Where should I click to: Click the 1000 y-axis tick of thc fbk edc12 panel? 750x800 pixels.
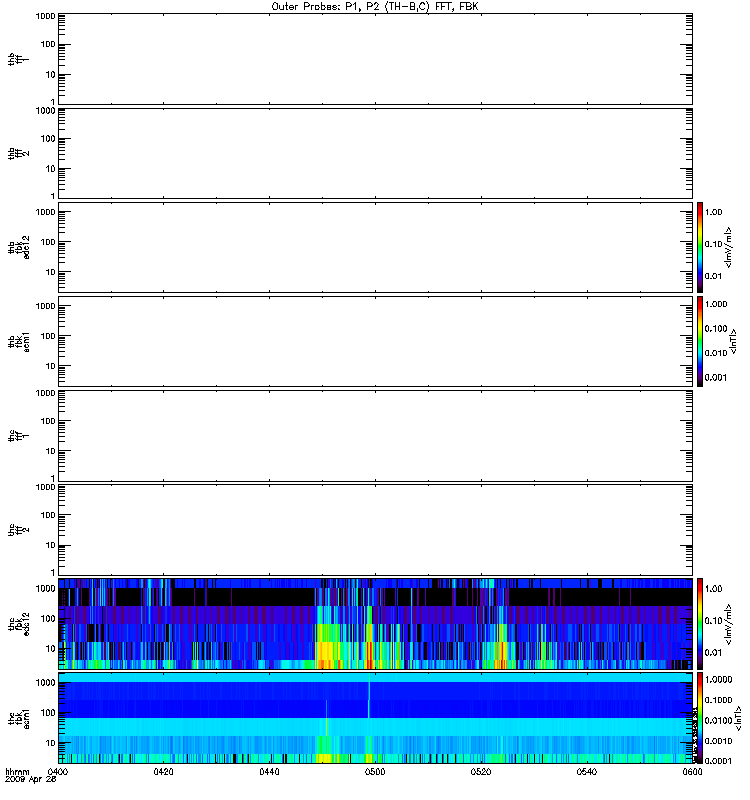point(45,589)
